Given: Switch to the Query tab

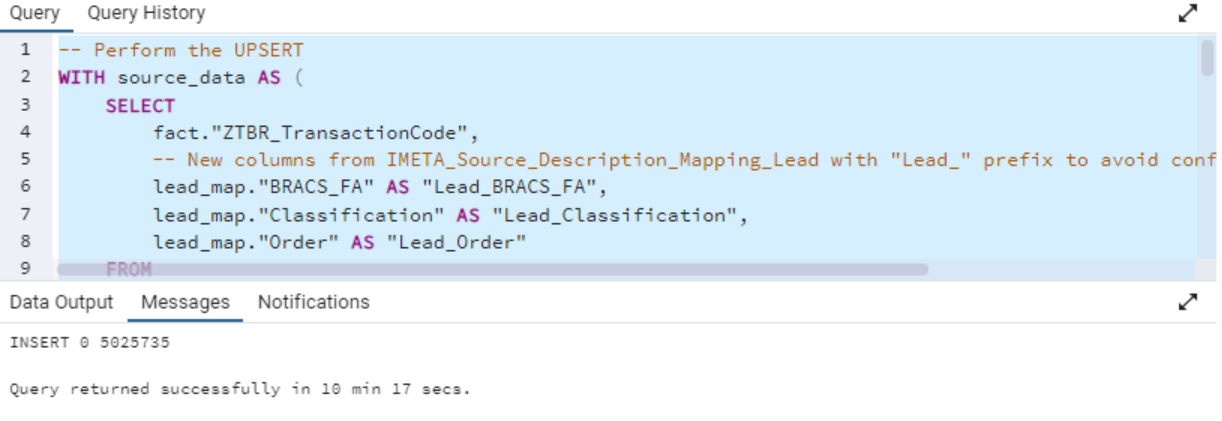Looking at the screenshot, I should 35,13.
